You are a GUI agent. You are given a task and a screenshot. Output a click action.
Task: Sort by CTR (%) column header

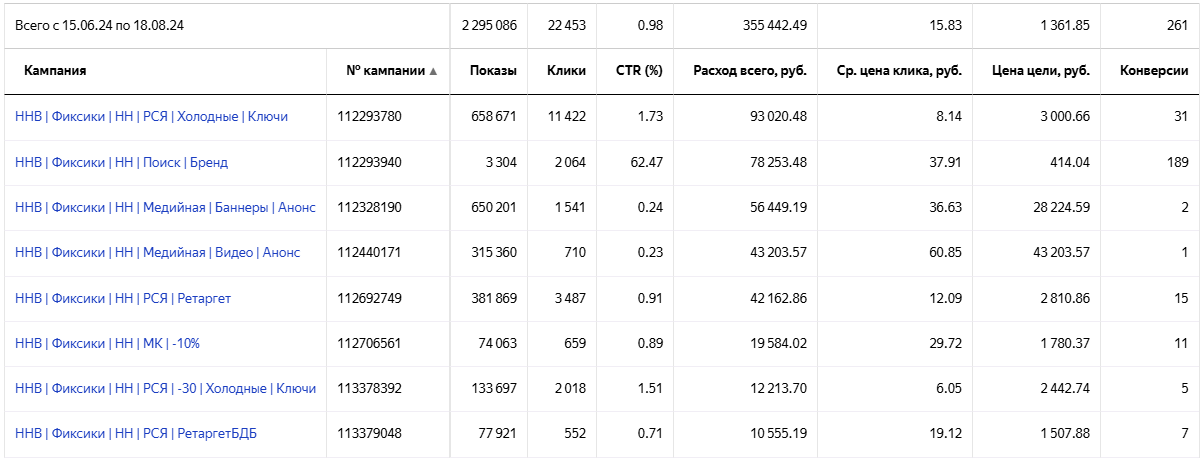click(x=639, y=72)
